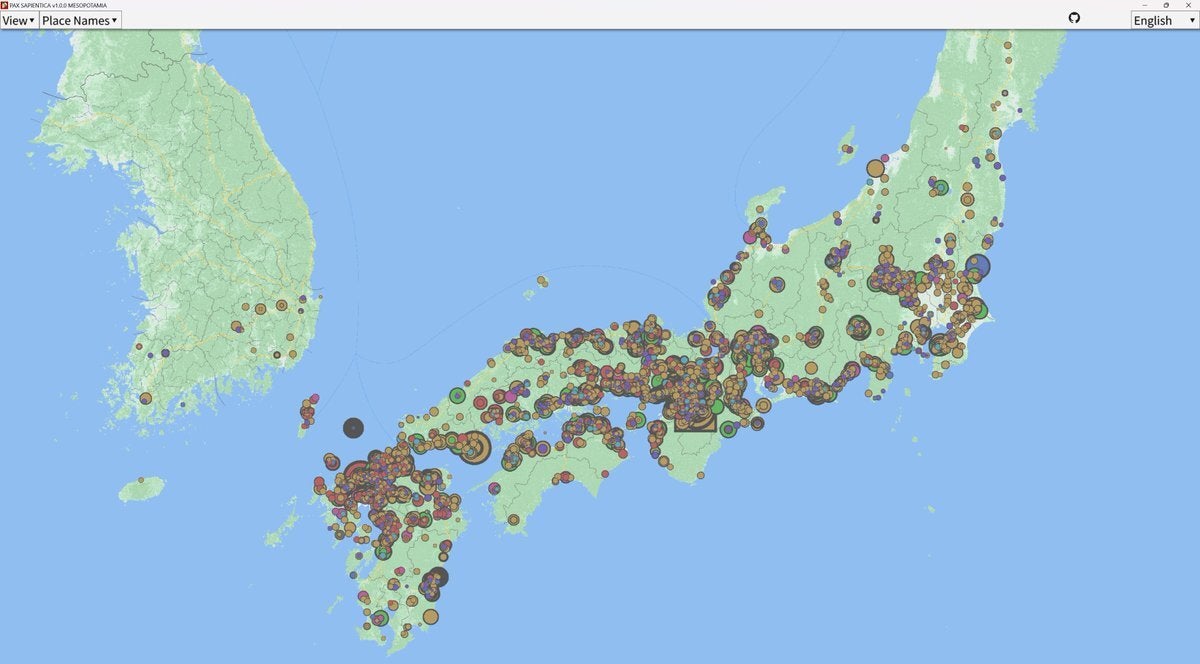Open the GitHub repository icon
Viewport: 1200px width, 664px height.
(x=1075, y=18)
